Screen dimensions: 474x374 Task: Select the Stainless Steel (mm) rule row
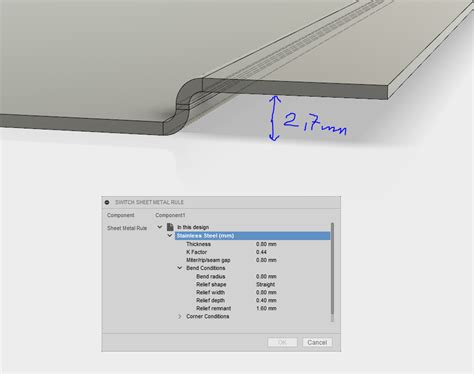(253, 236)
